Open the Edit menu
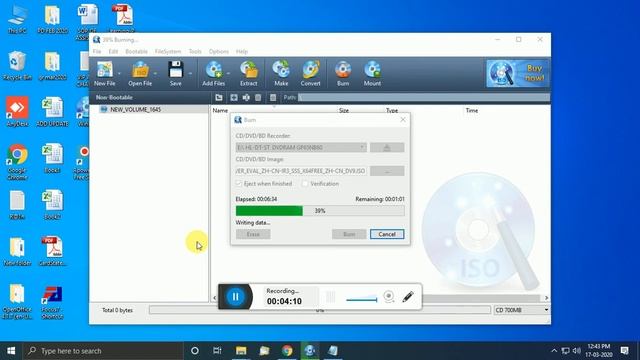Screen dimensions: 640x360 [x=113, y=51]
